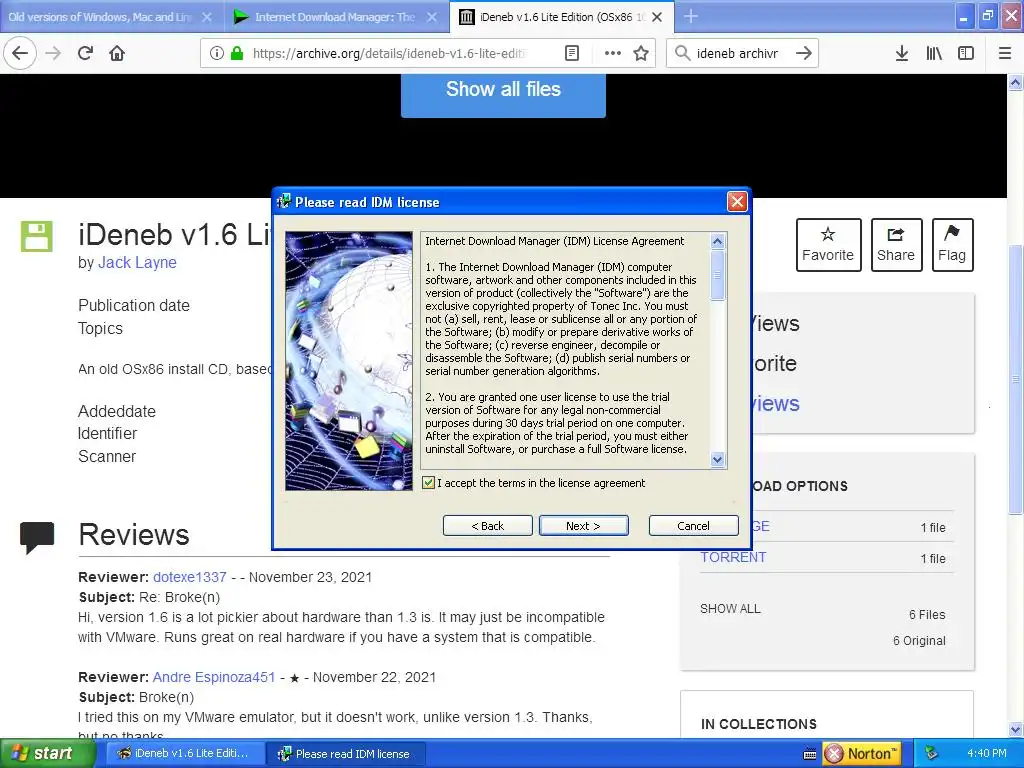Switch to Internet Download Manager tab
Image resolution: width=1024 pixels, height=768 pixels.
tap(336, 17)
